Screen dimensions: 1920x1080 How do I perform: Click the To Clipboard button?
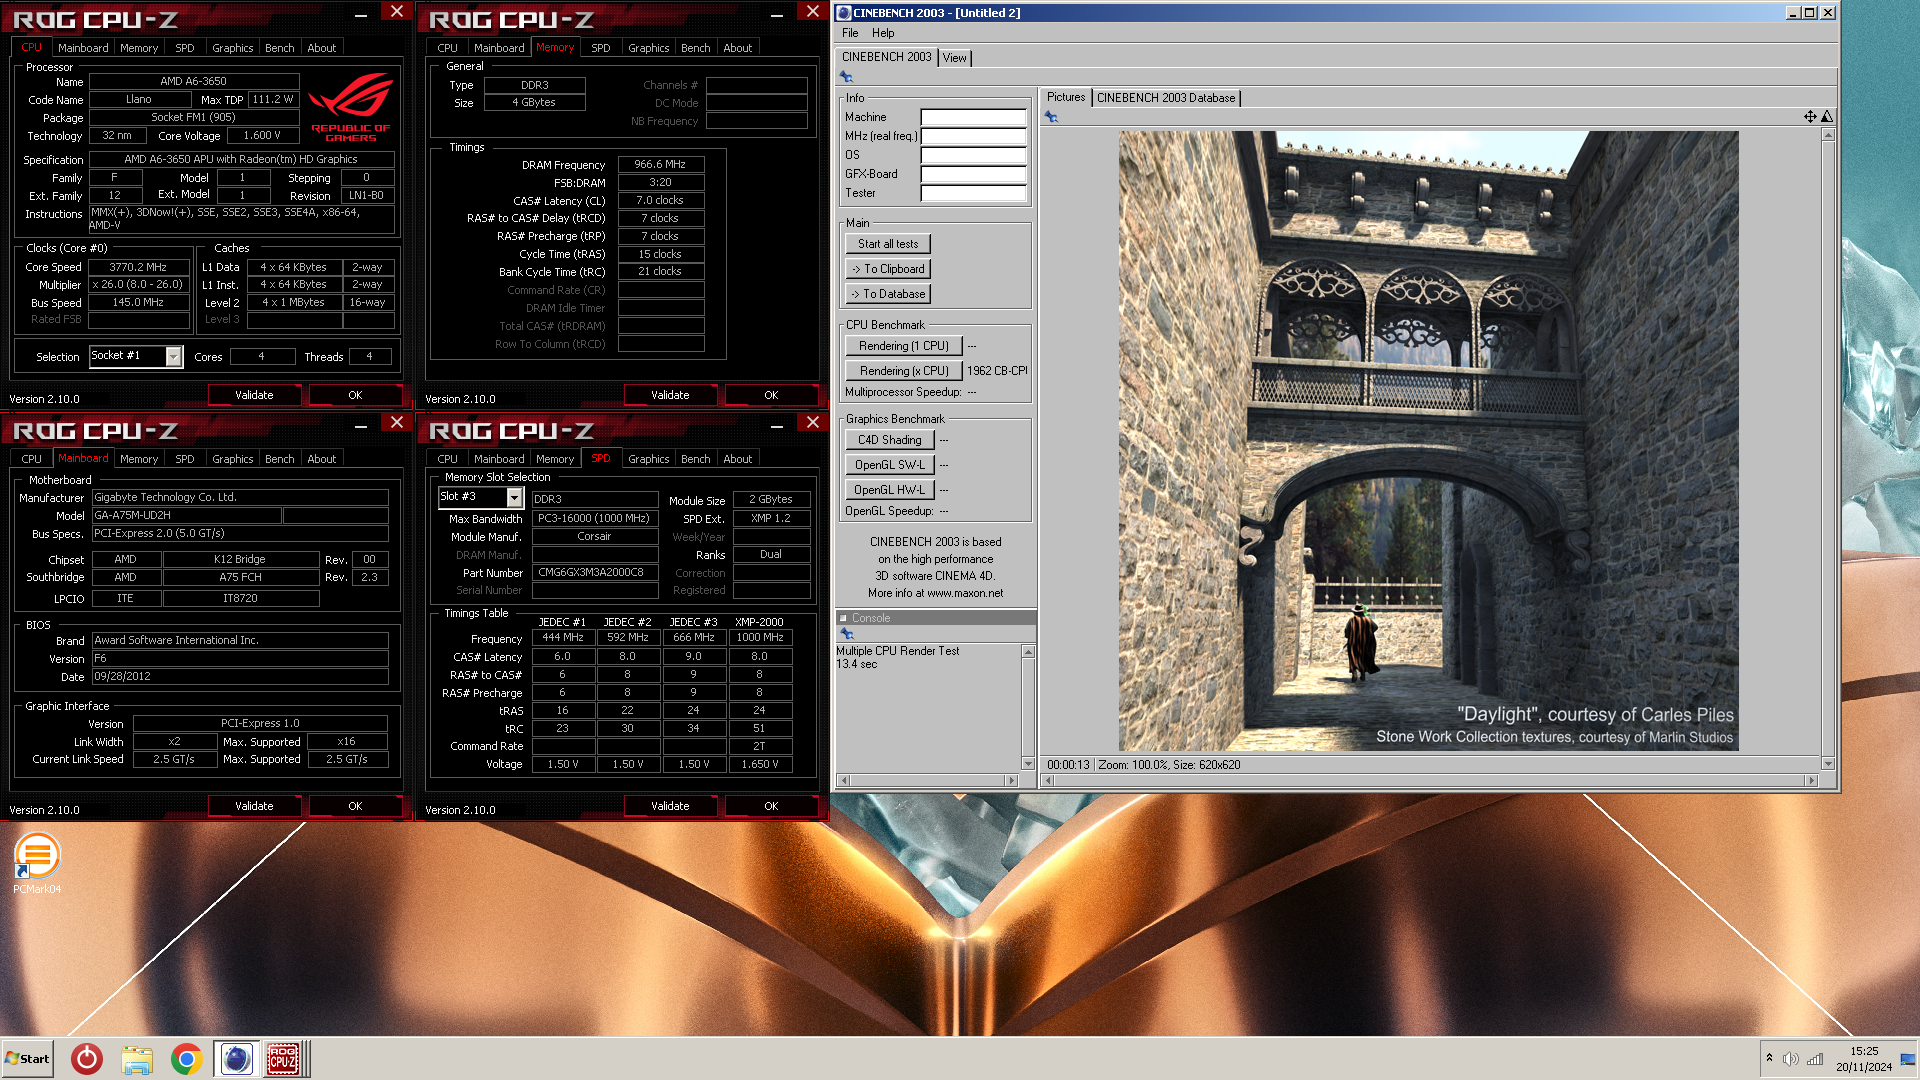888,269
